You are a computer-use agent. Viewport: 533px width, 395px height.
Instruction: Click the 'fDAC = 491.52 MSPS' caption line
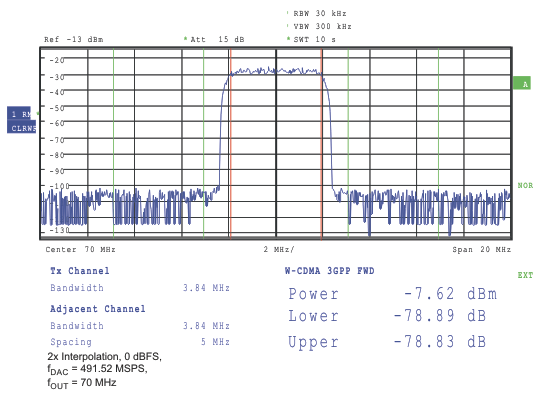[x=97, y=370]
